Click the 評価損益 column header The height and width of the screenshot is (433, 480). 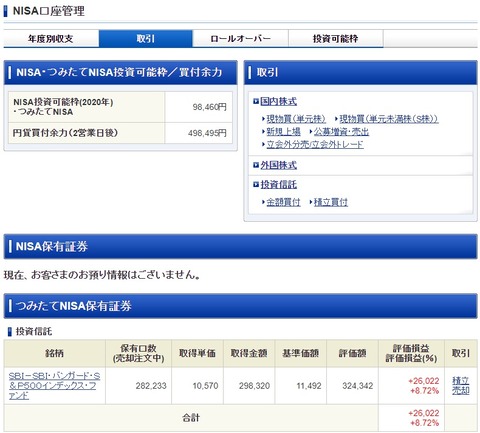[411, 353]
